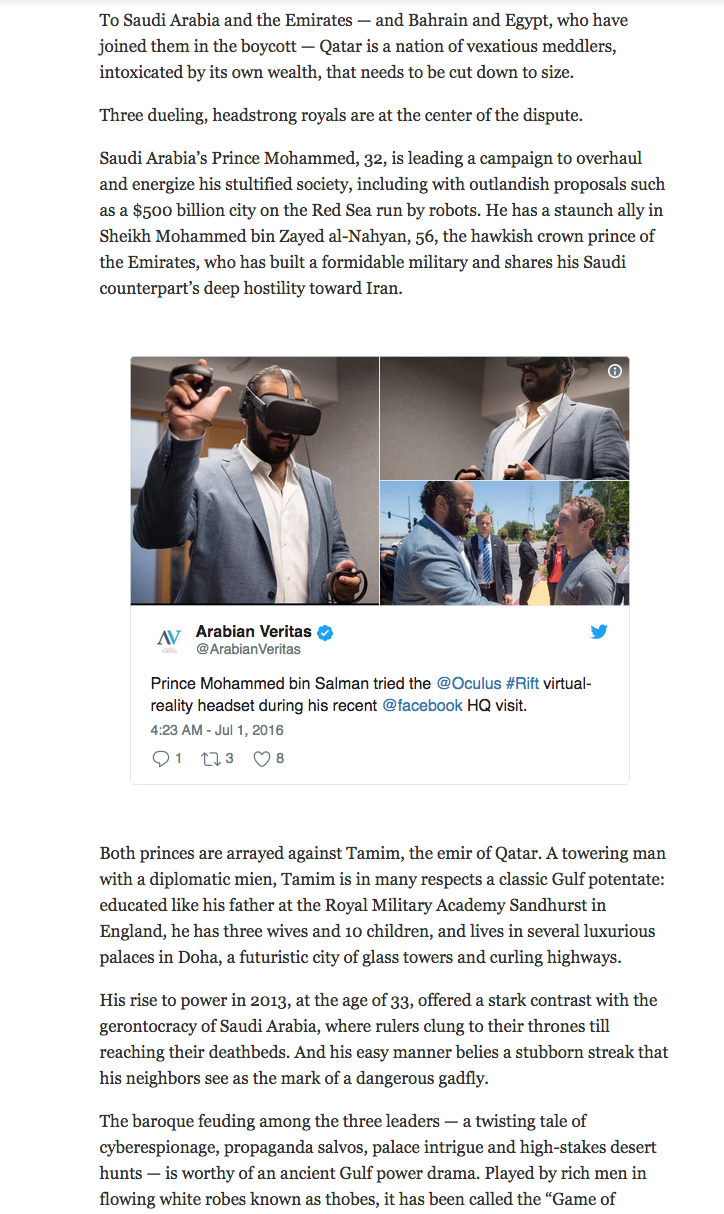Image resolution: width=724 pixels, height=1214 pixels.
Task: Click the reply count number 1
Action: [x=179, y=759]
